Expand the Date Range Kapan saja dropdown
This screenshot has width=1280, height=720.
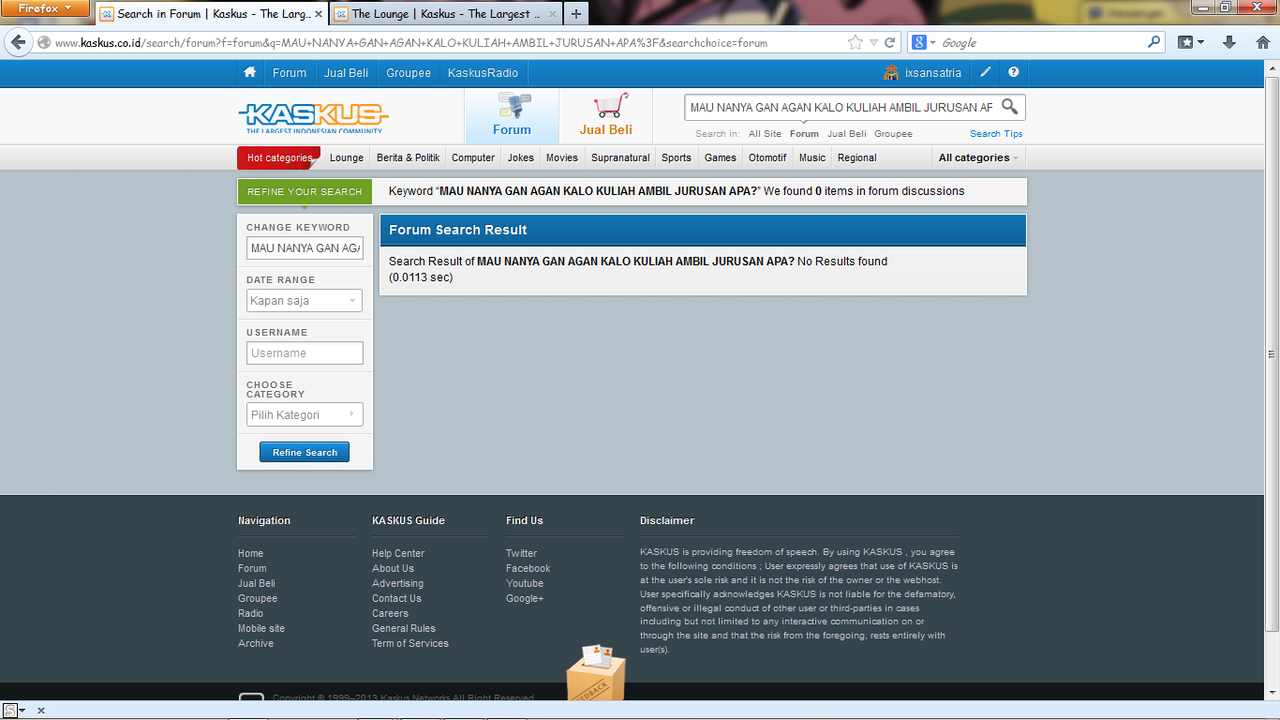[305, 300]
